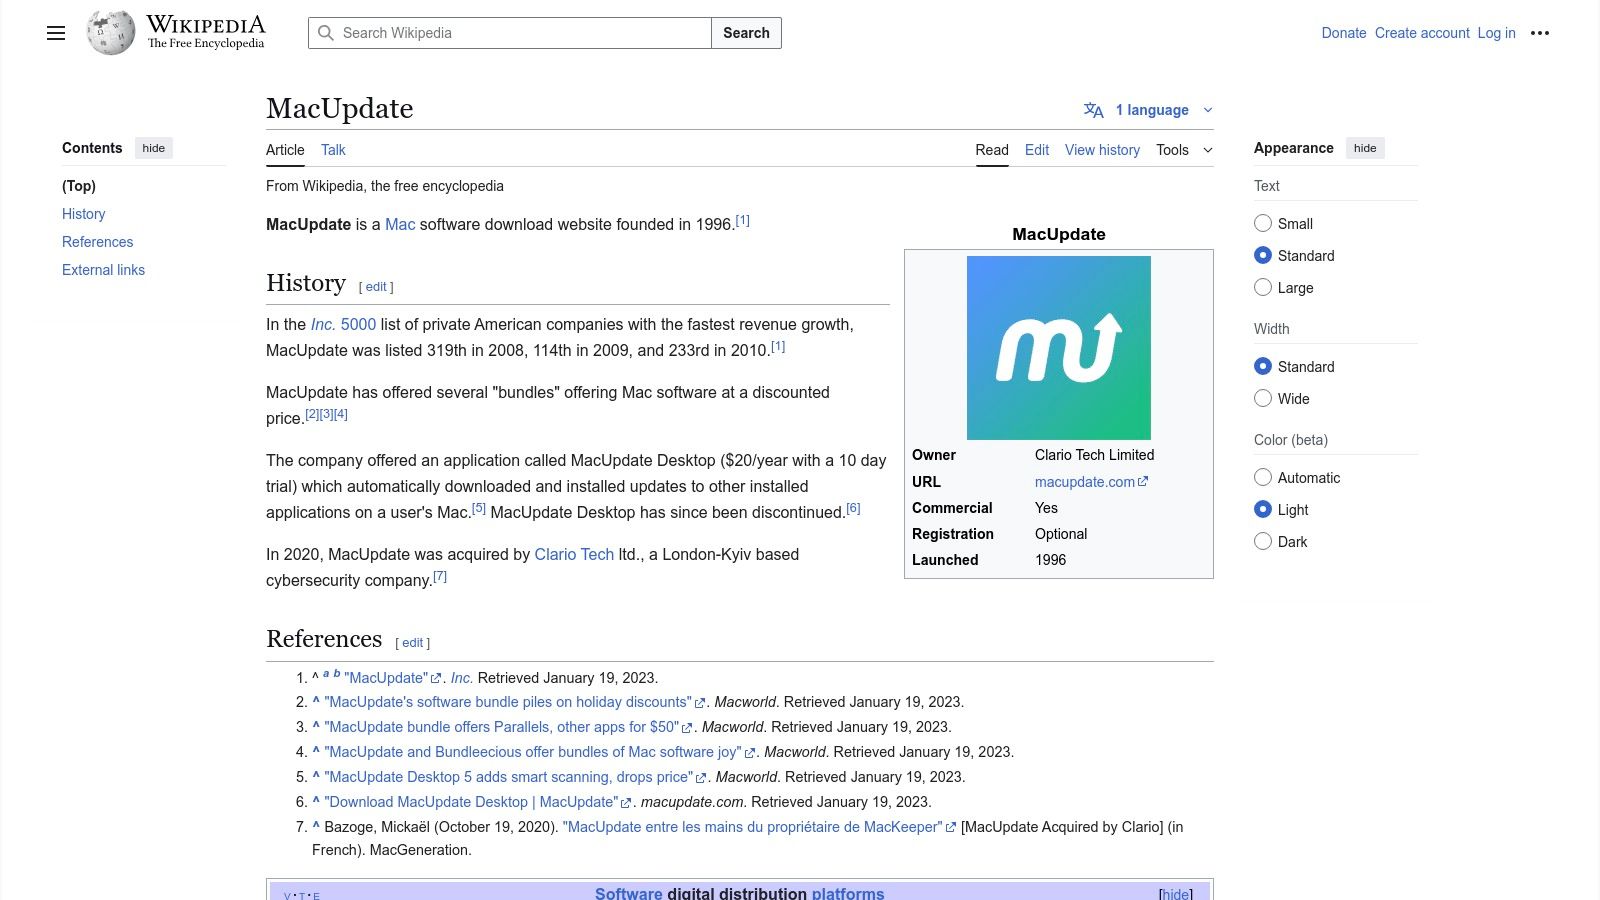Open the Mac link in intro sentence
1600x900 pixels.
(400, 225)
